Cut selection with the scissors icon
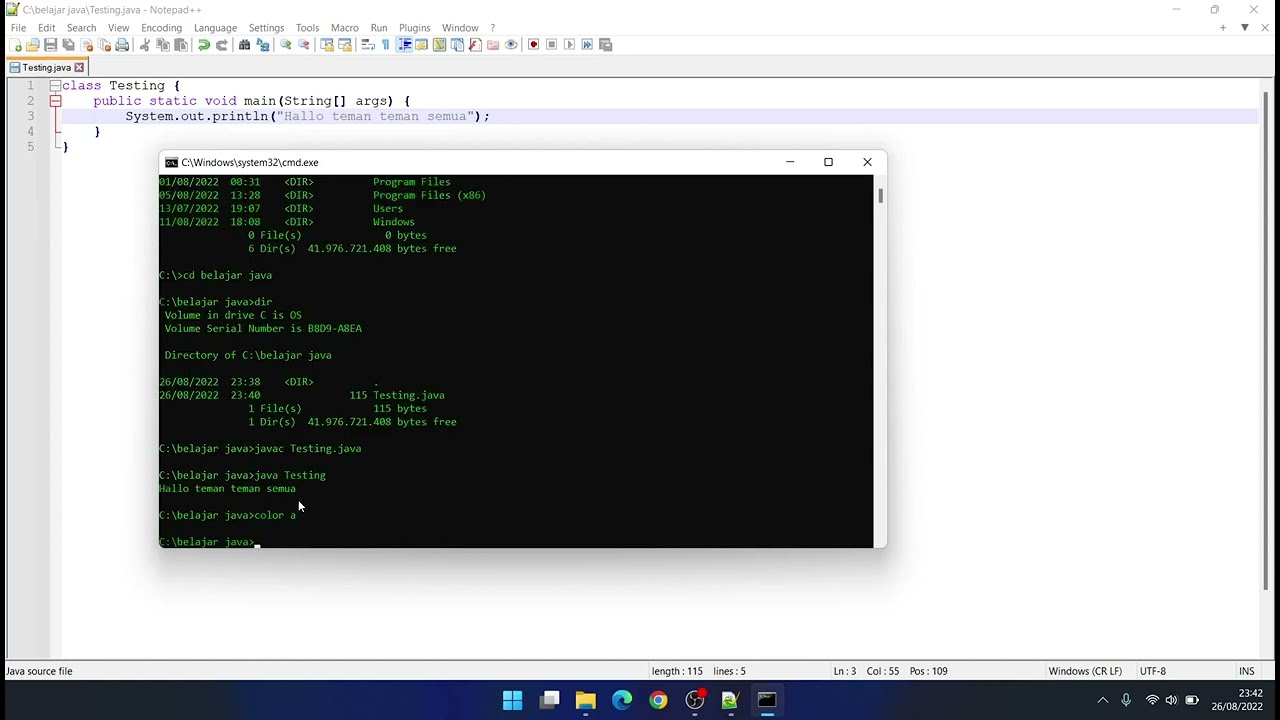The image size is (1280, 720). tap(145, 44)
